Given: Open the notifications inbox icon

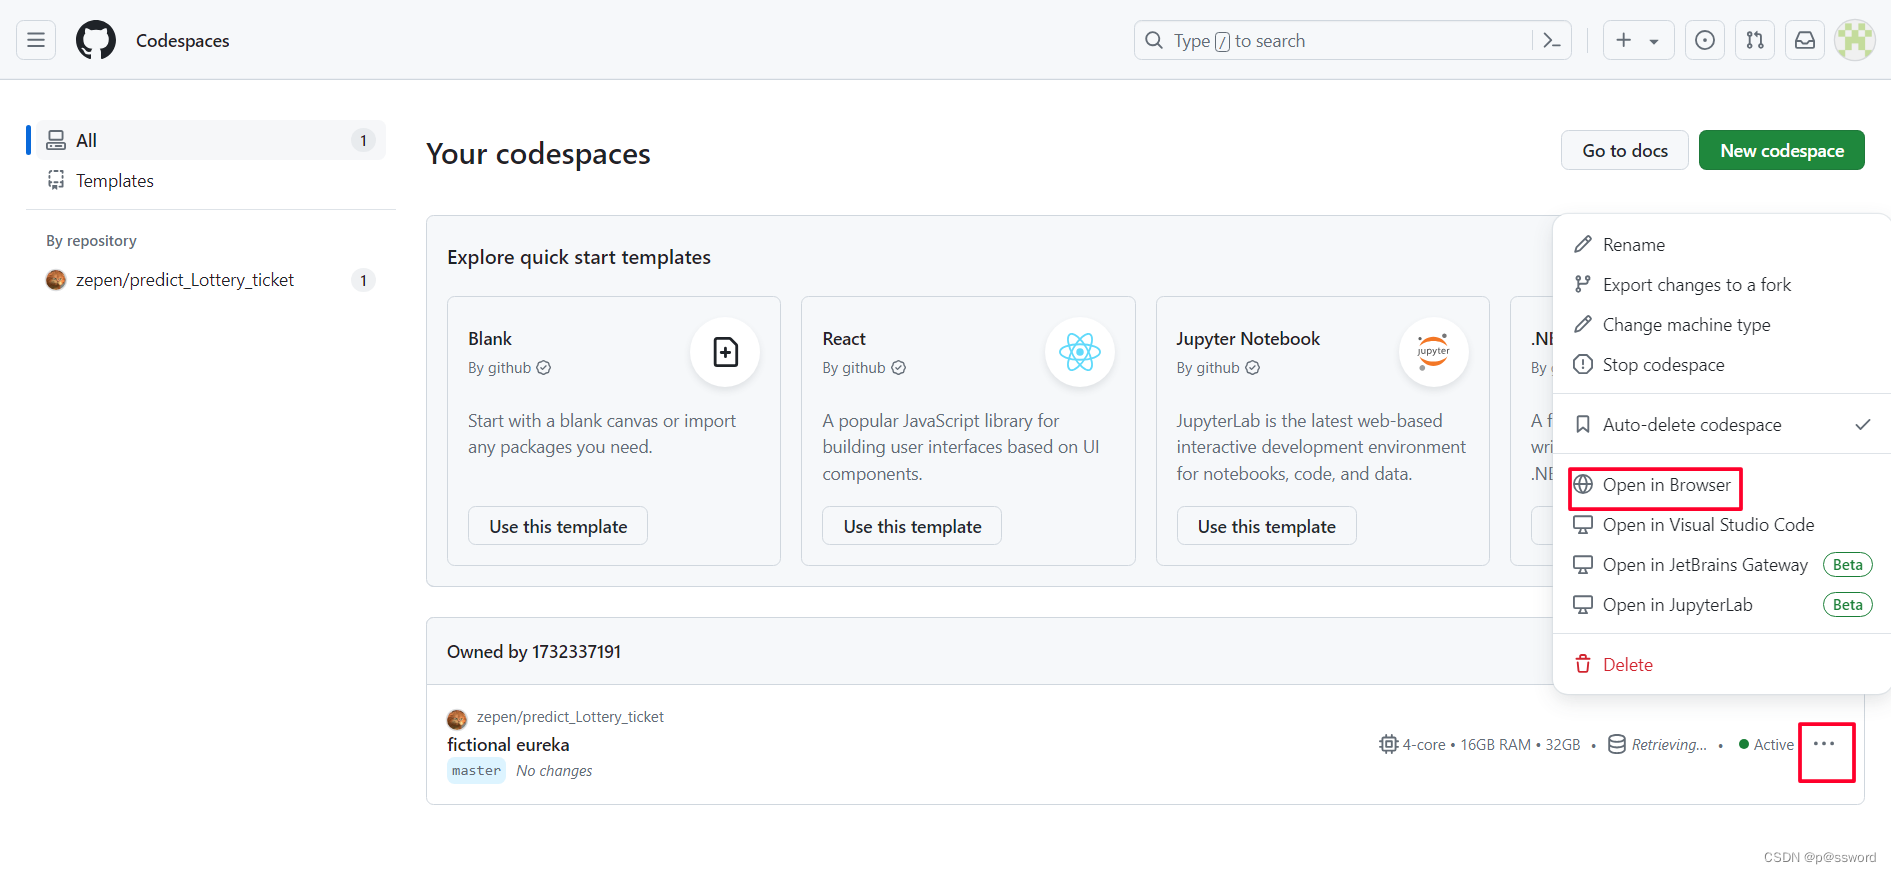Looking at the screenshot, I should click(1805, 40).
